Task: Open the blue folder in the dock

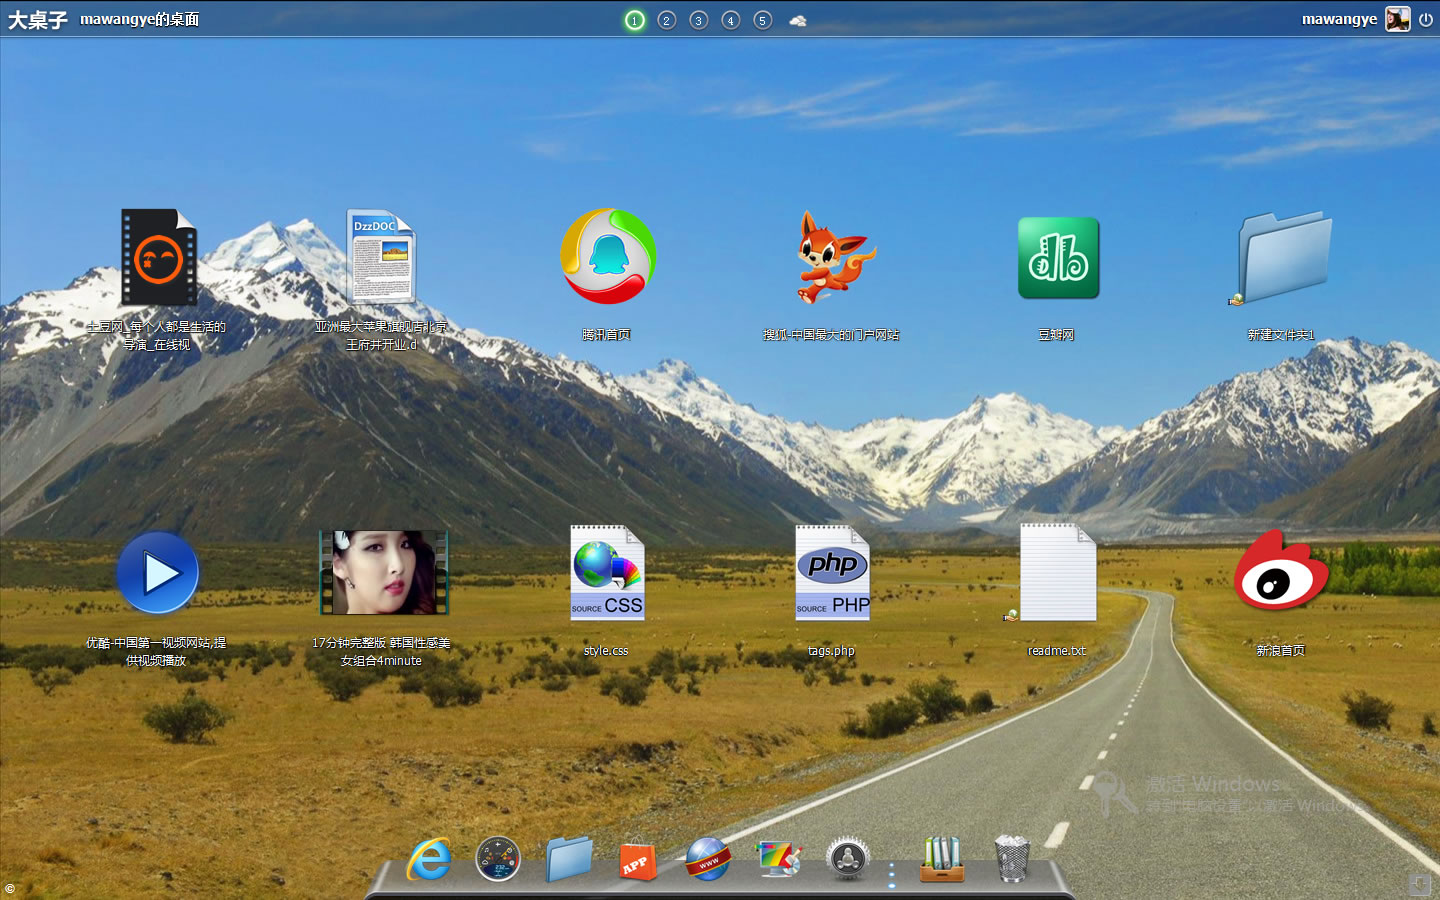Action: (x=569, y=859)
